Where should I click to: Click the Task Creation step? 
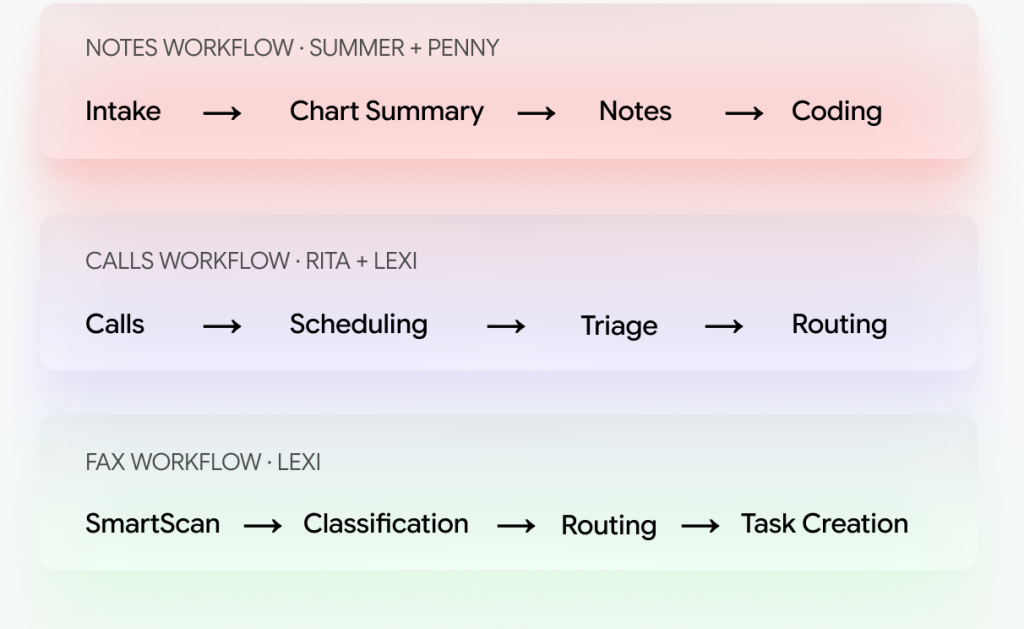click(x=824, y=523)
